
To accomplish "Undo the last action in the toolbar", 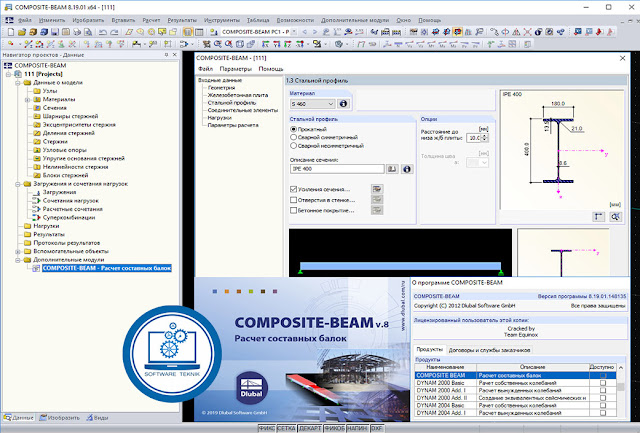I will (103, 31).
